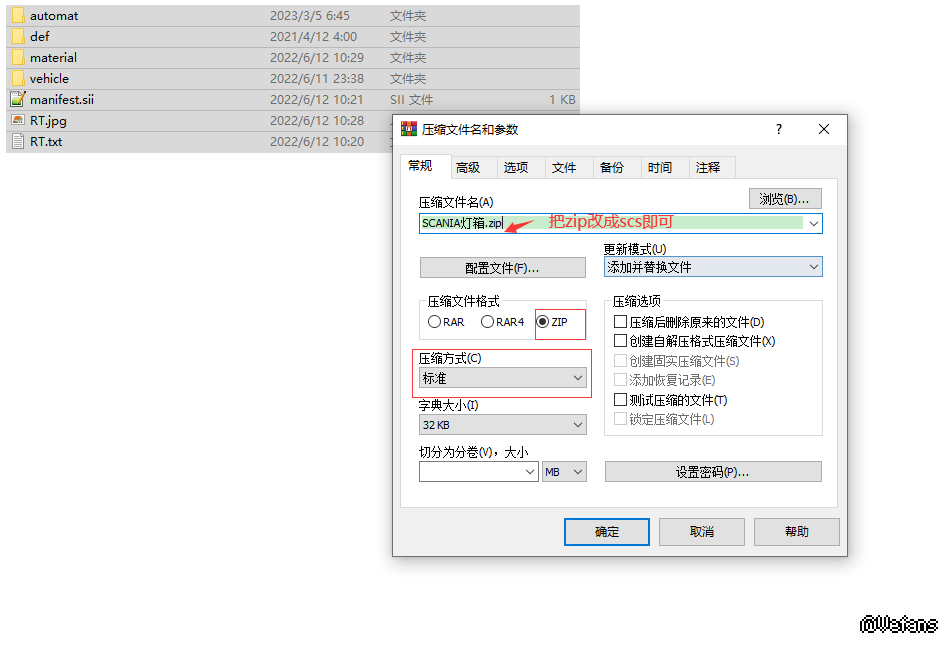Viewport: 949px width, 645px height.
Task: Open the compression method dropdown
Action: (502, 378)
